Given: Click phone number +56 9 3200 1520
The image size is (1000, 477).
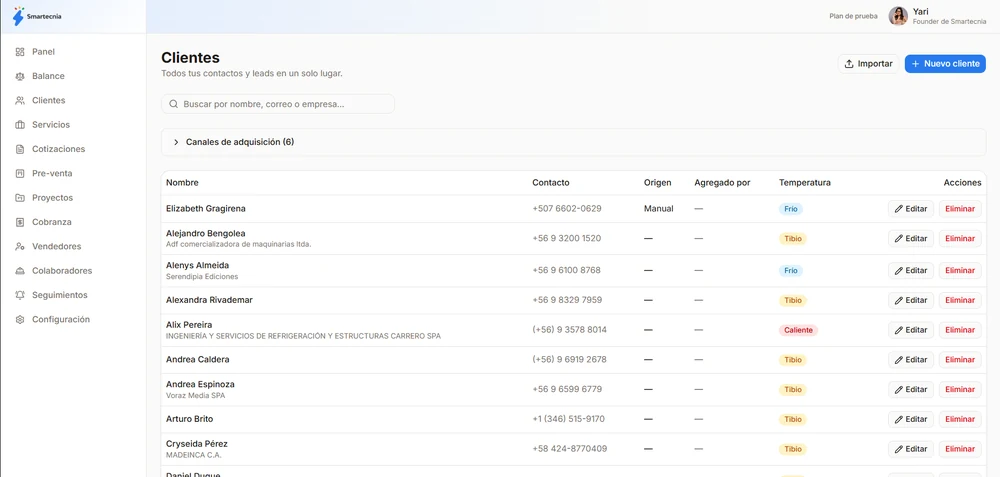Looking at the screenshot, I should point(566,238).
